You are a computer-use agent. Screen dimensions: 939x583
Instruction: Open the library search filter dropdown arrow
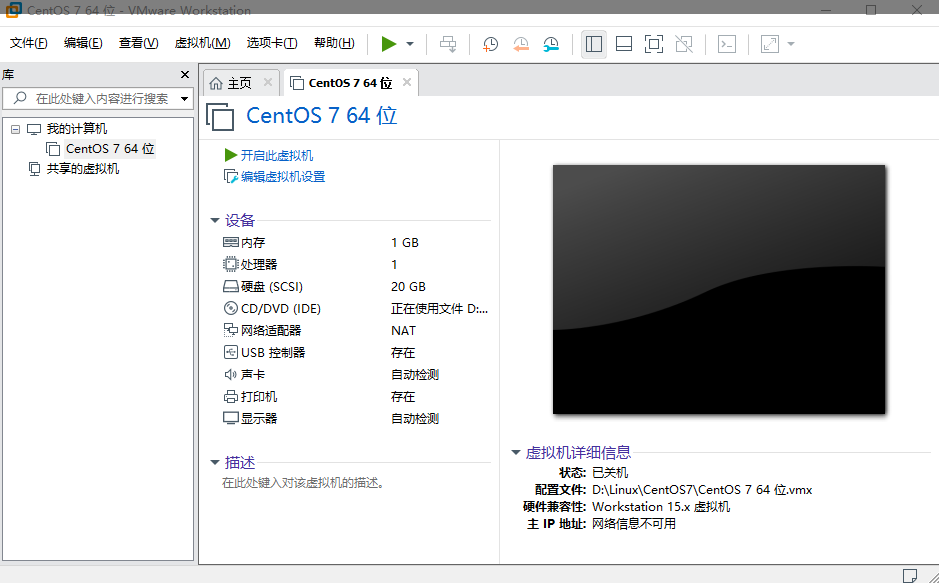tap(184, 99)
